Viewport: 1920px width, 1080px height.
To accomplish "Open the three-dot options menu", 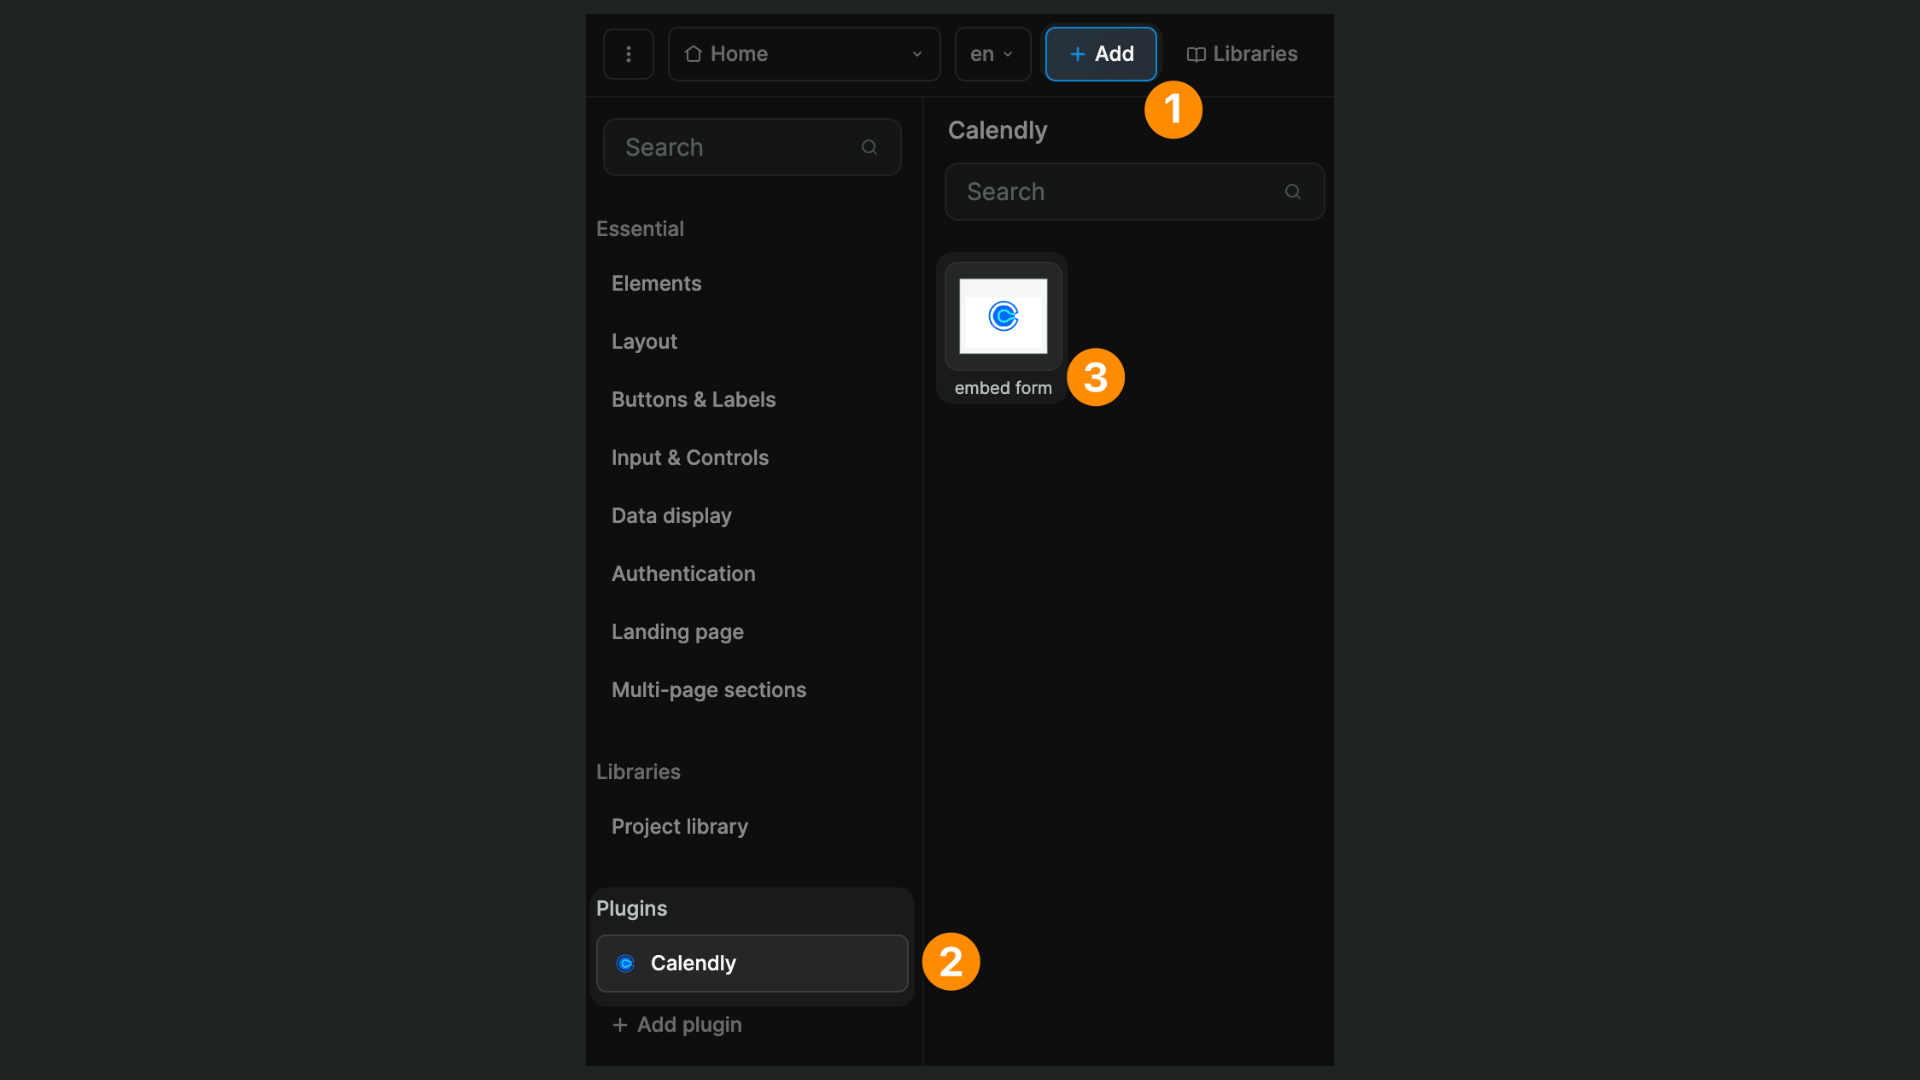I will click(628, 54).
